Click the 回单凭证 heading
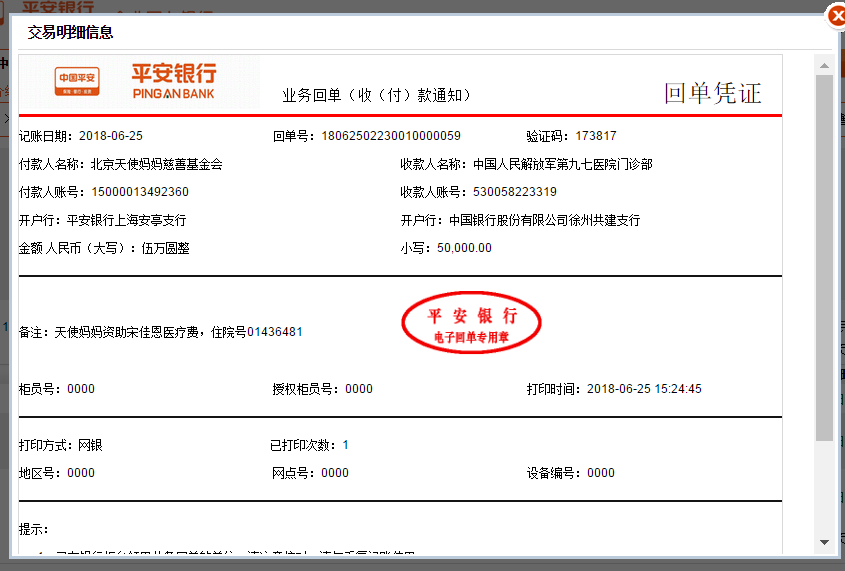The width and height of the screenshot is (845, 571). tap(712, 93)
